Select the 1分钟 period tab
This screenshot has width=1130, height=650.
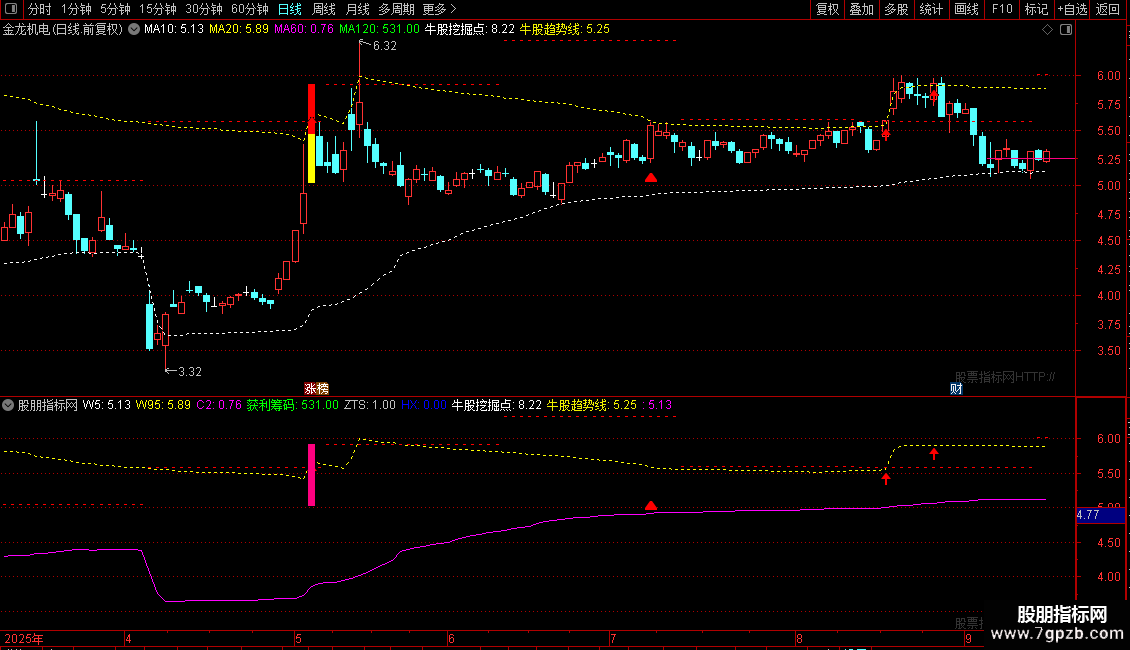(x=76, y=9)
